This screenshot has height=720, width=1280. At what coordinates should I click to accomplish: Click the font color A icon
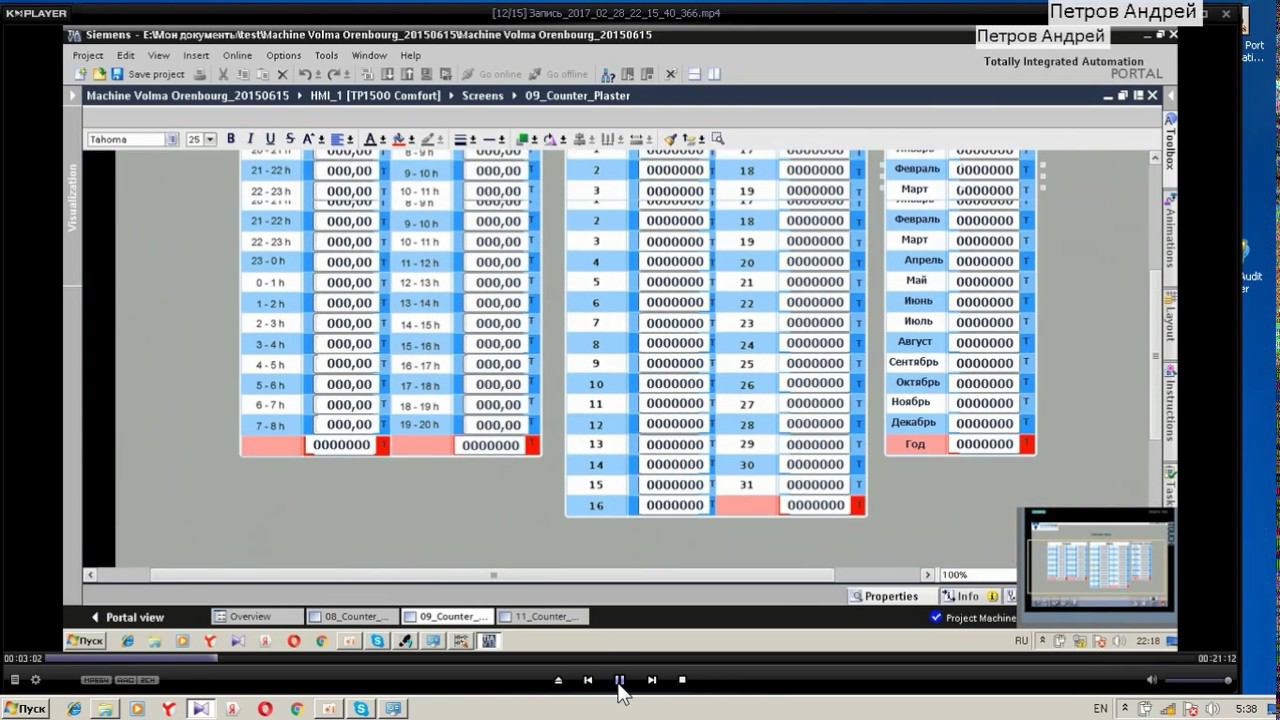click(370, 139)
